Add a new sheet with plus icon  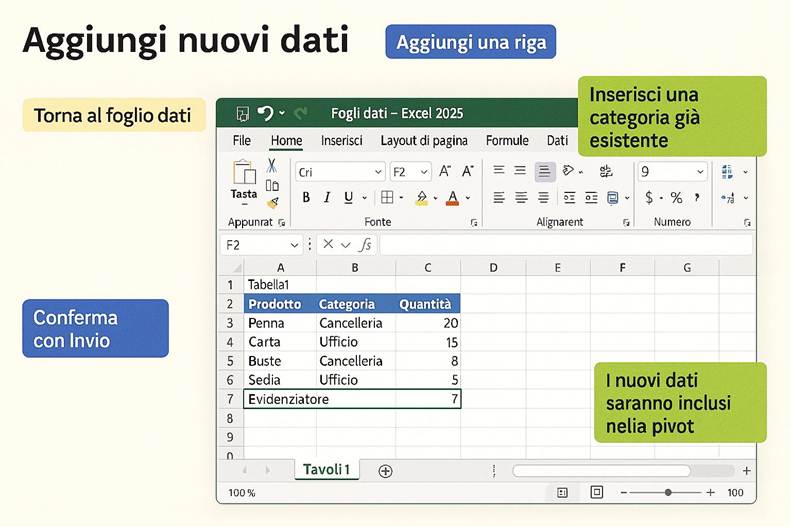pyautogui.click(x=385, y=471)
